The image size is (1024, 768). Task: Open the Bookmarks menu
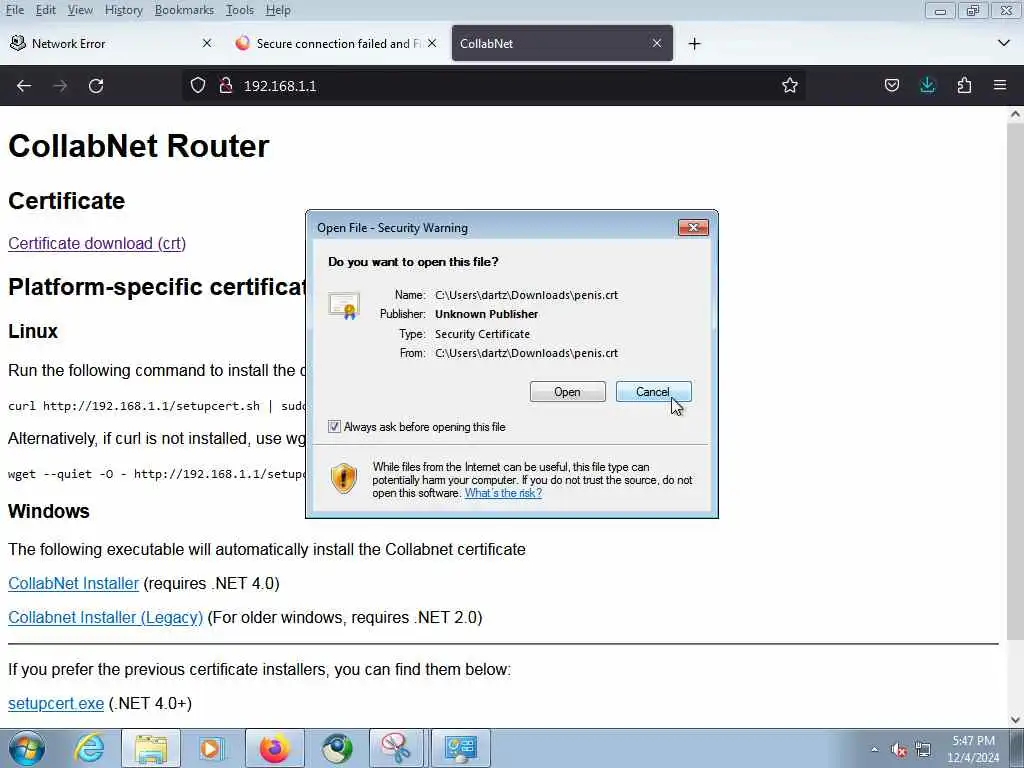pos(184,10)
